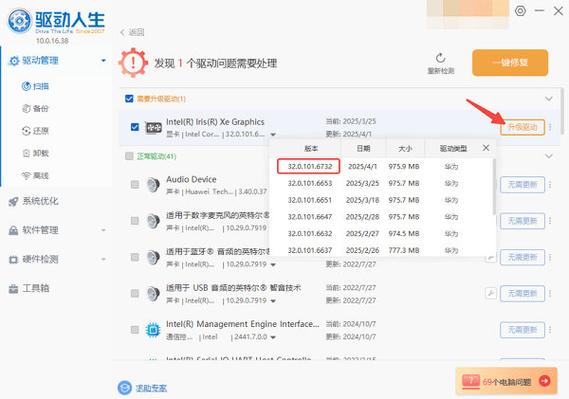Select driver version 32.0.101.6653
The height and width of the screenshot is (399, 569).
coord(310,184)
